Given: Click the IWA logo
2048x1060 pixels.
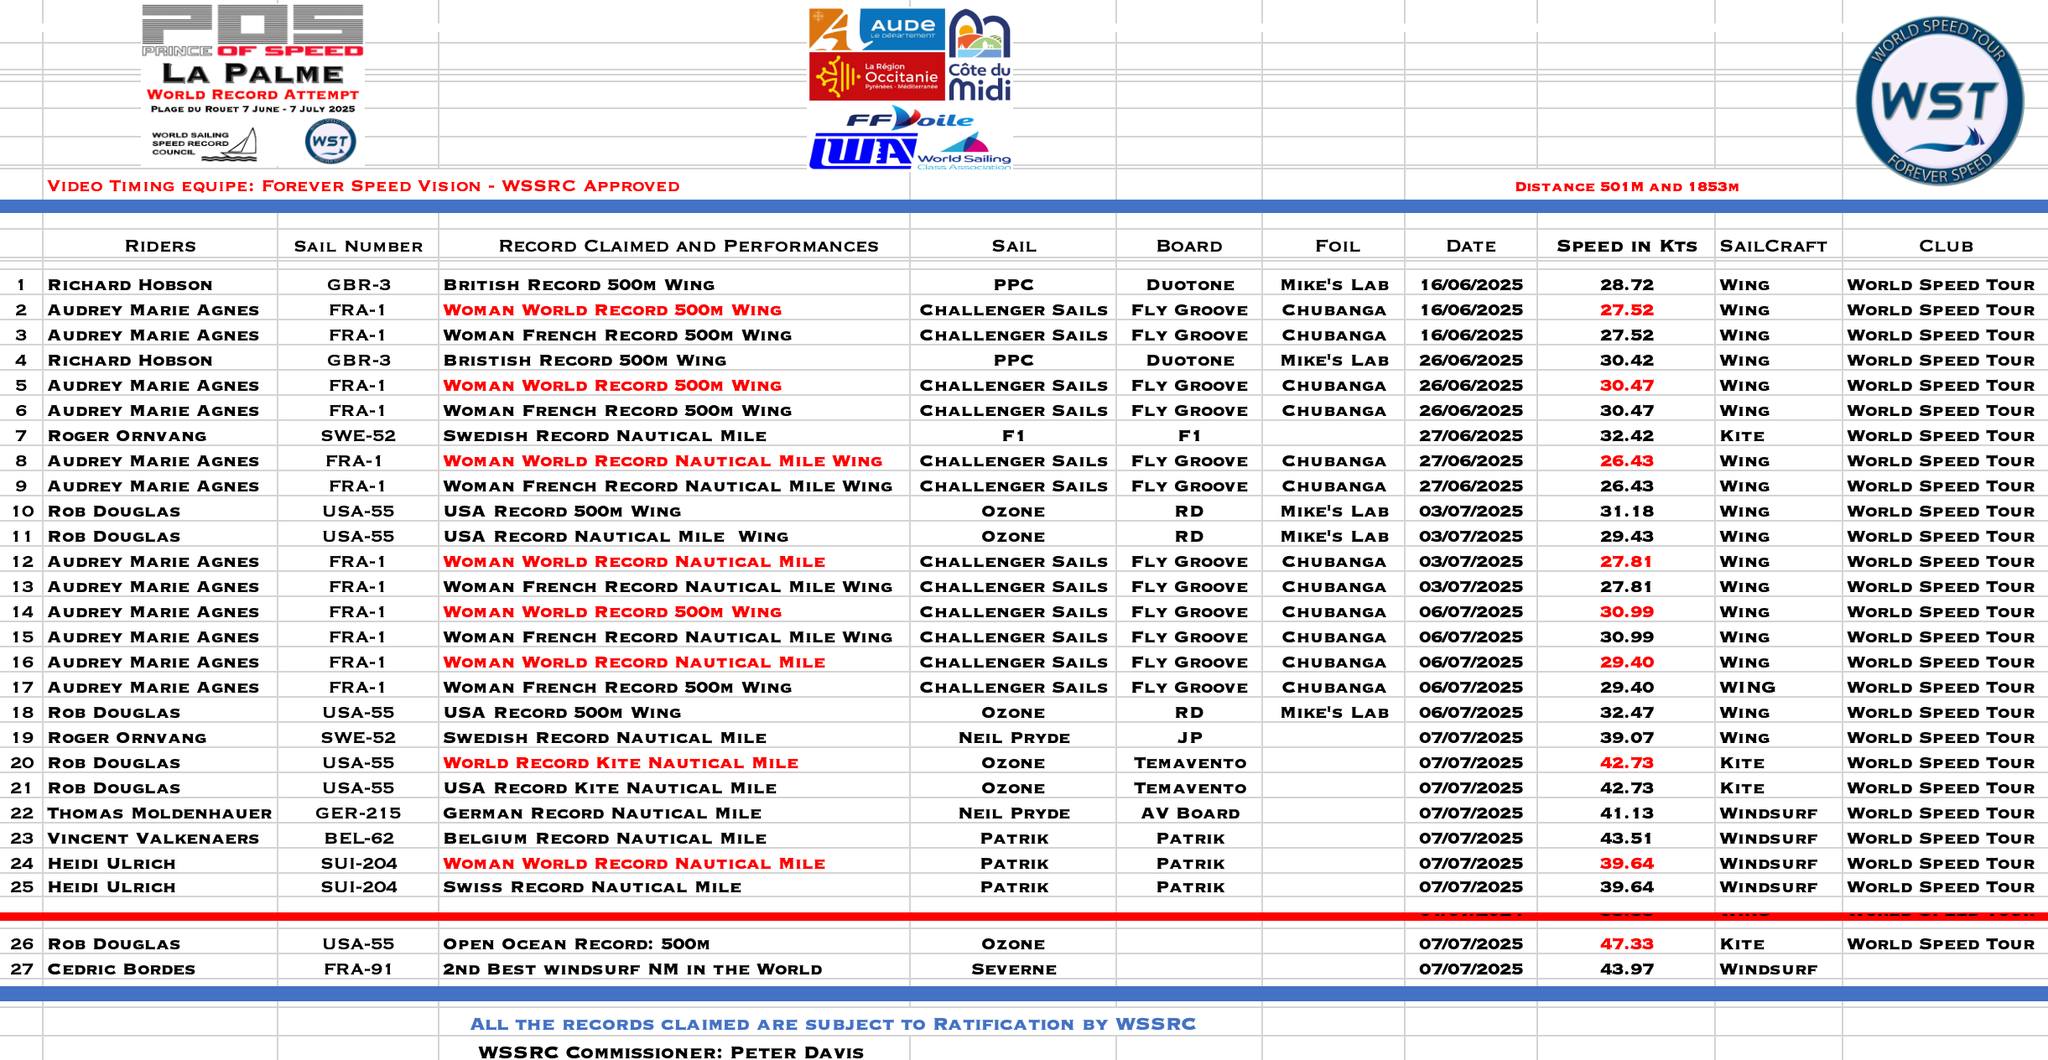Looking at the screenshot, I should point(861,151).
